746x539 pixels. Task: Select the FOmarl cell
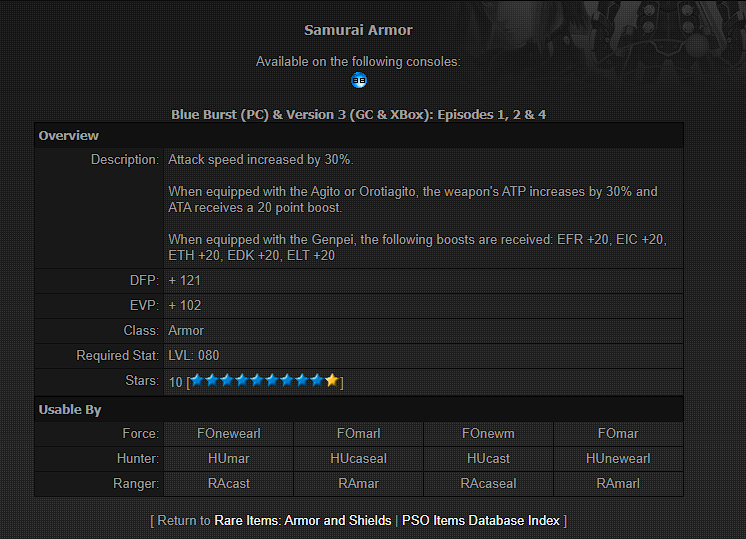(x=358, y=433)
